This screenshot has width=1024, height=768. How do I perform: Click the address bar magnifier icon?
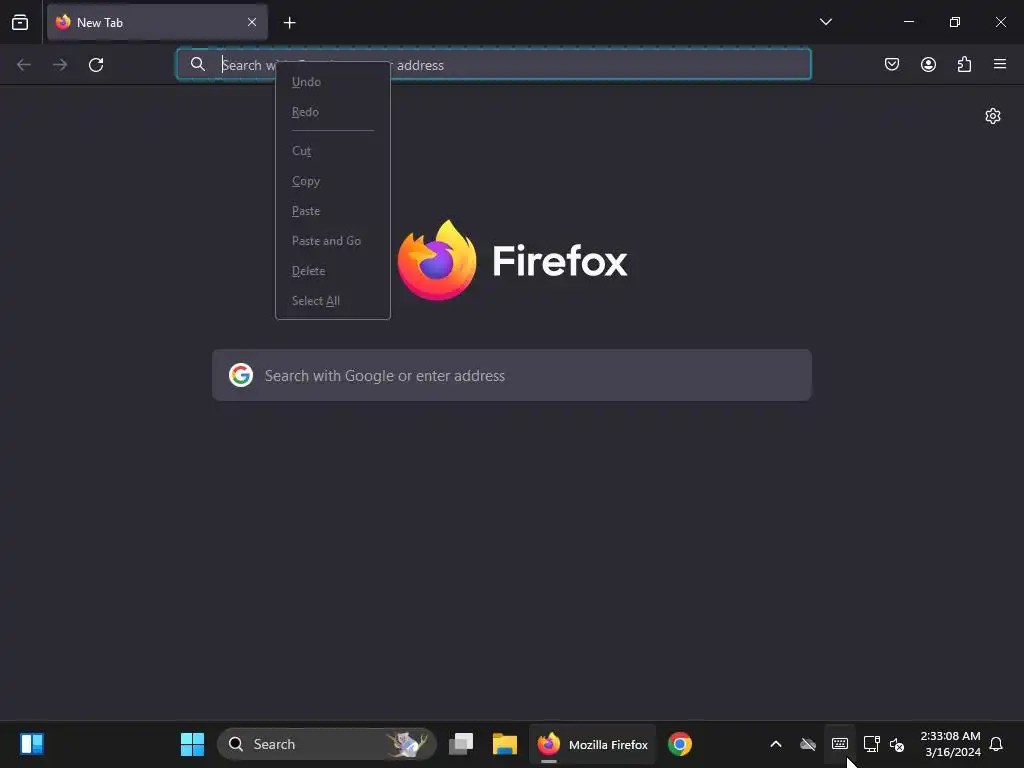[x=197, y=64]
